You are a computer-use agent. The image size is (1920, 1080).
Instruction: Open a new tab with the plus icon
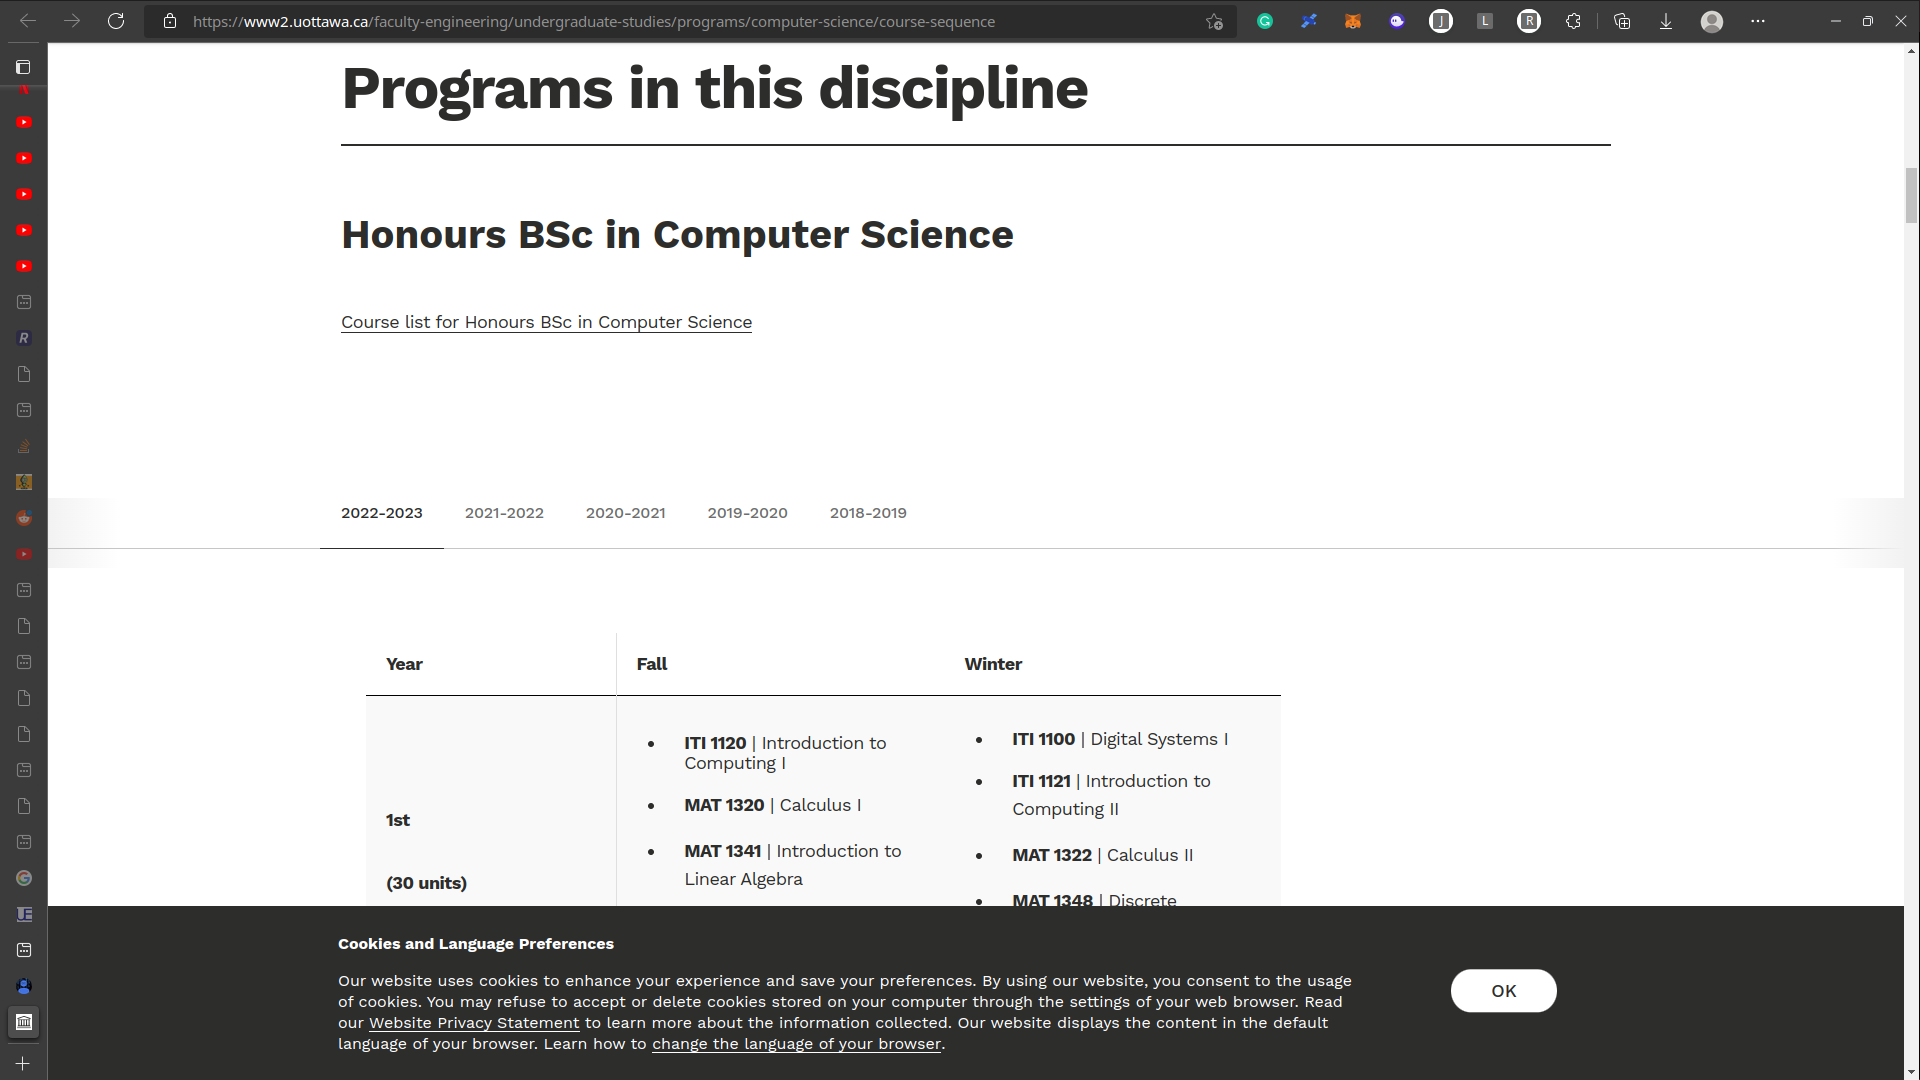[x=23, y=1064]
